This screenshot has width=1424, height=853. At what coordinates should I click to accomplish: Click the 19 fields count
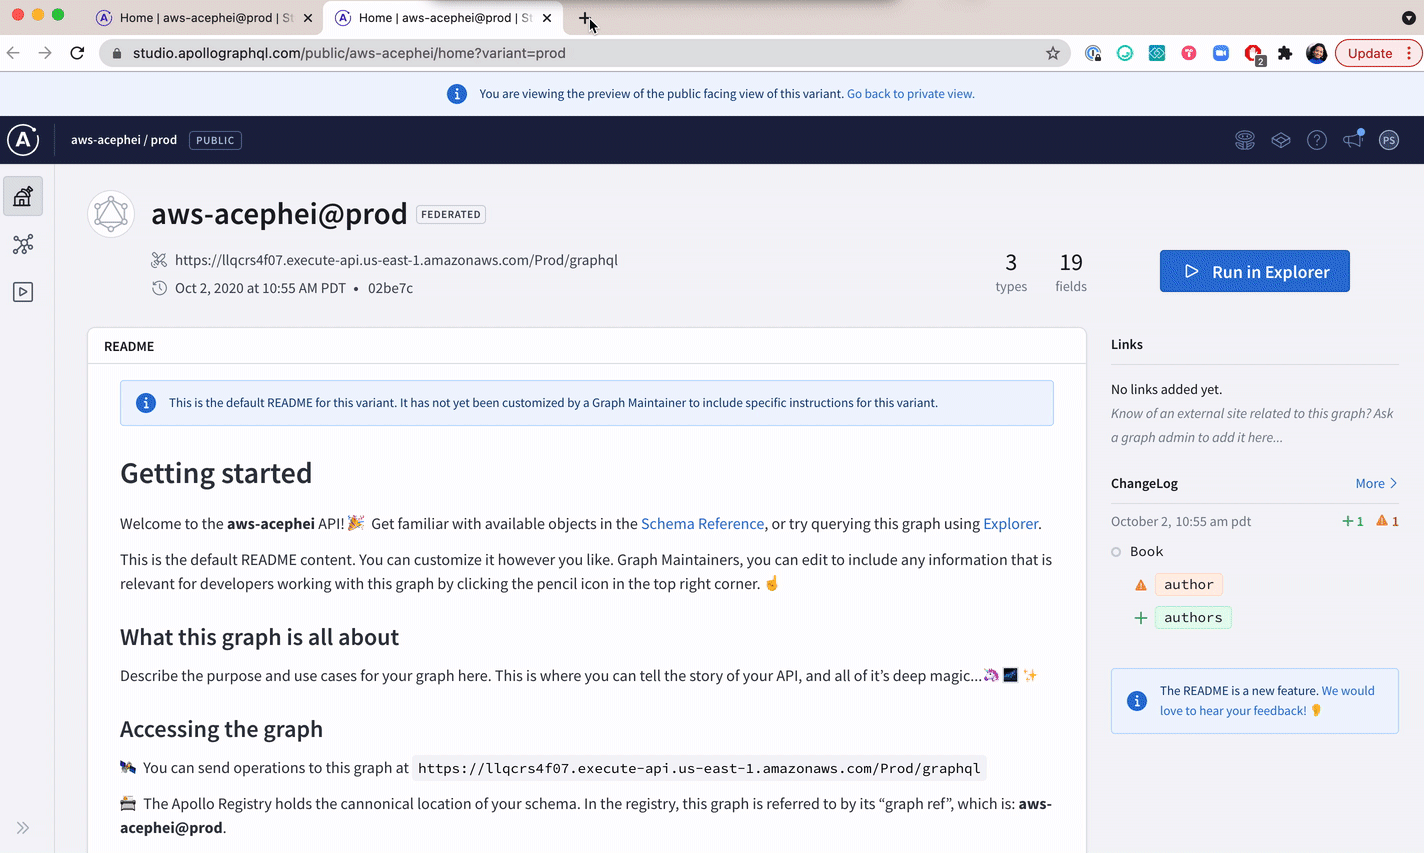pyautogui.click(x=1071, y=272)
